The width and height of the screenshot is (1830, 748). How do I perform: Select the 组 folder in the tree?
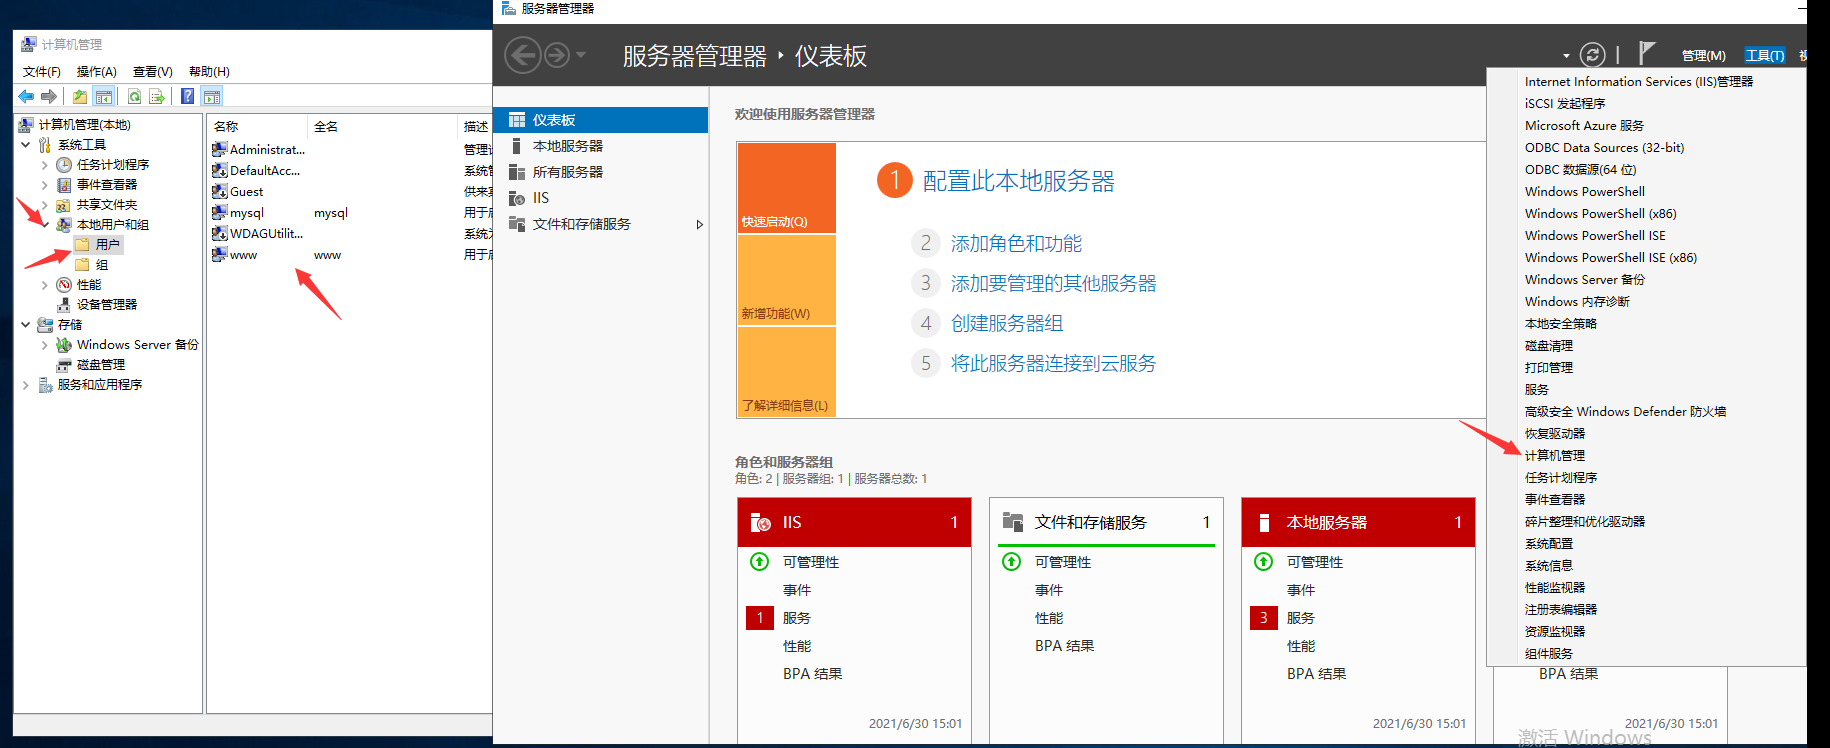pos(91,265)
